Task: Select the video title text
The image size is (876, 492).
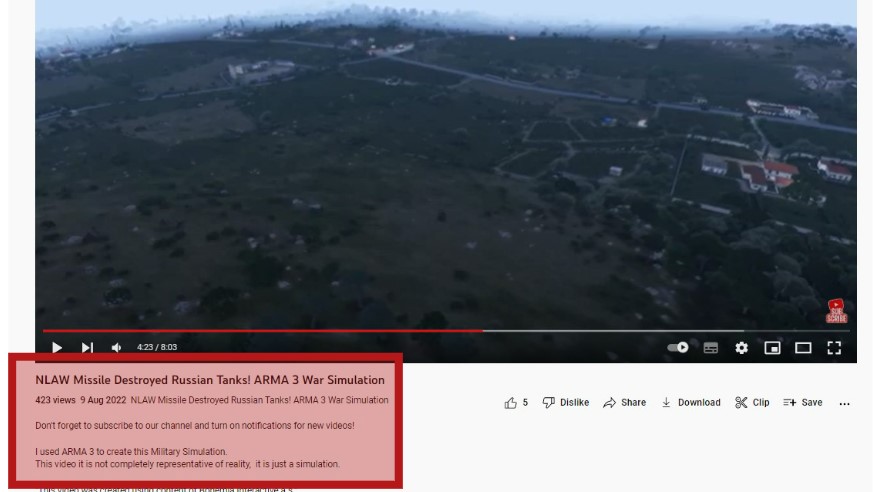Action: (x=210, y=380)
